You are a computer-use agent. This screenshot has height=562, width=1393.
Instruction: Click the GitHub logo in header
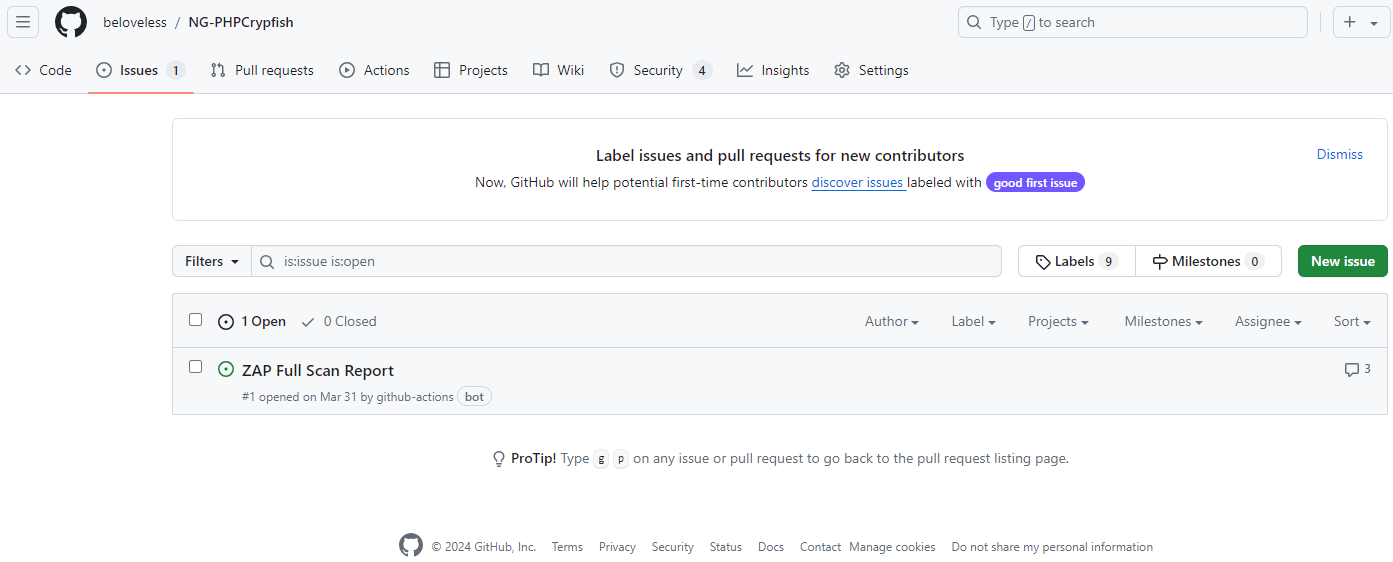tap(71, 22)
